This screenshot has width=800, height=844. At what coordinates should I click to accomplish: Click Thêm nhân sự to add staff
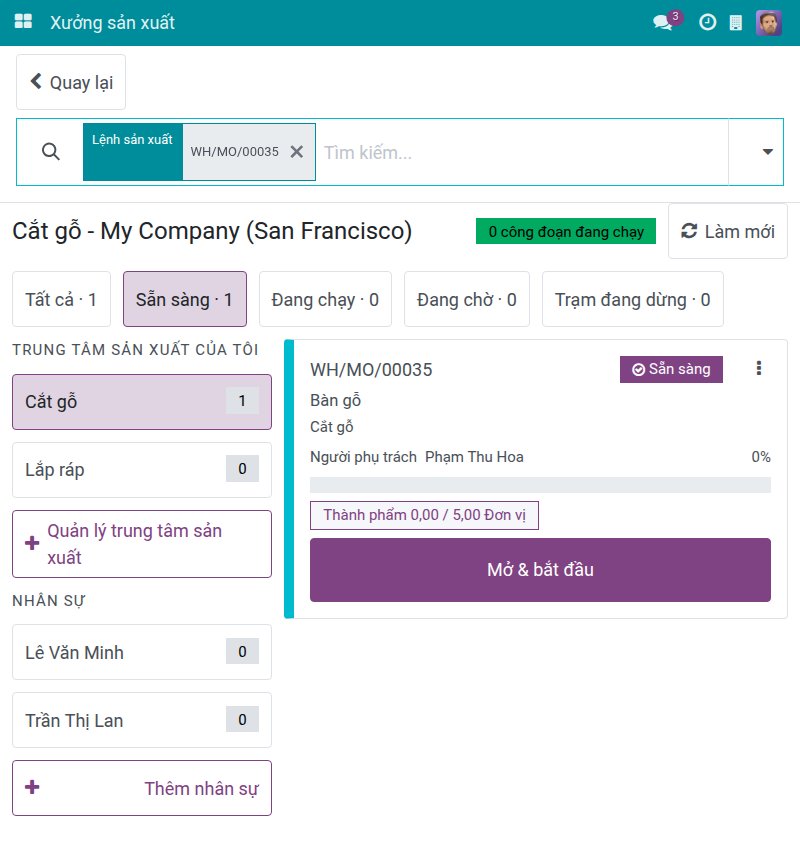coord(142,788)
